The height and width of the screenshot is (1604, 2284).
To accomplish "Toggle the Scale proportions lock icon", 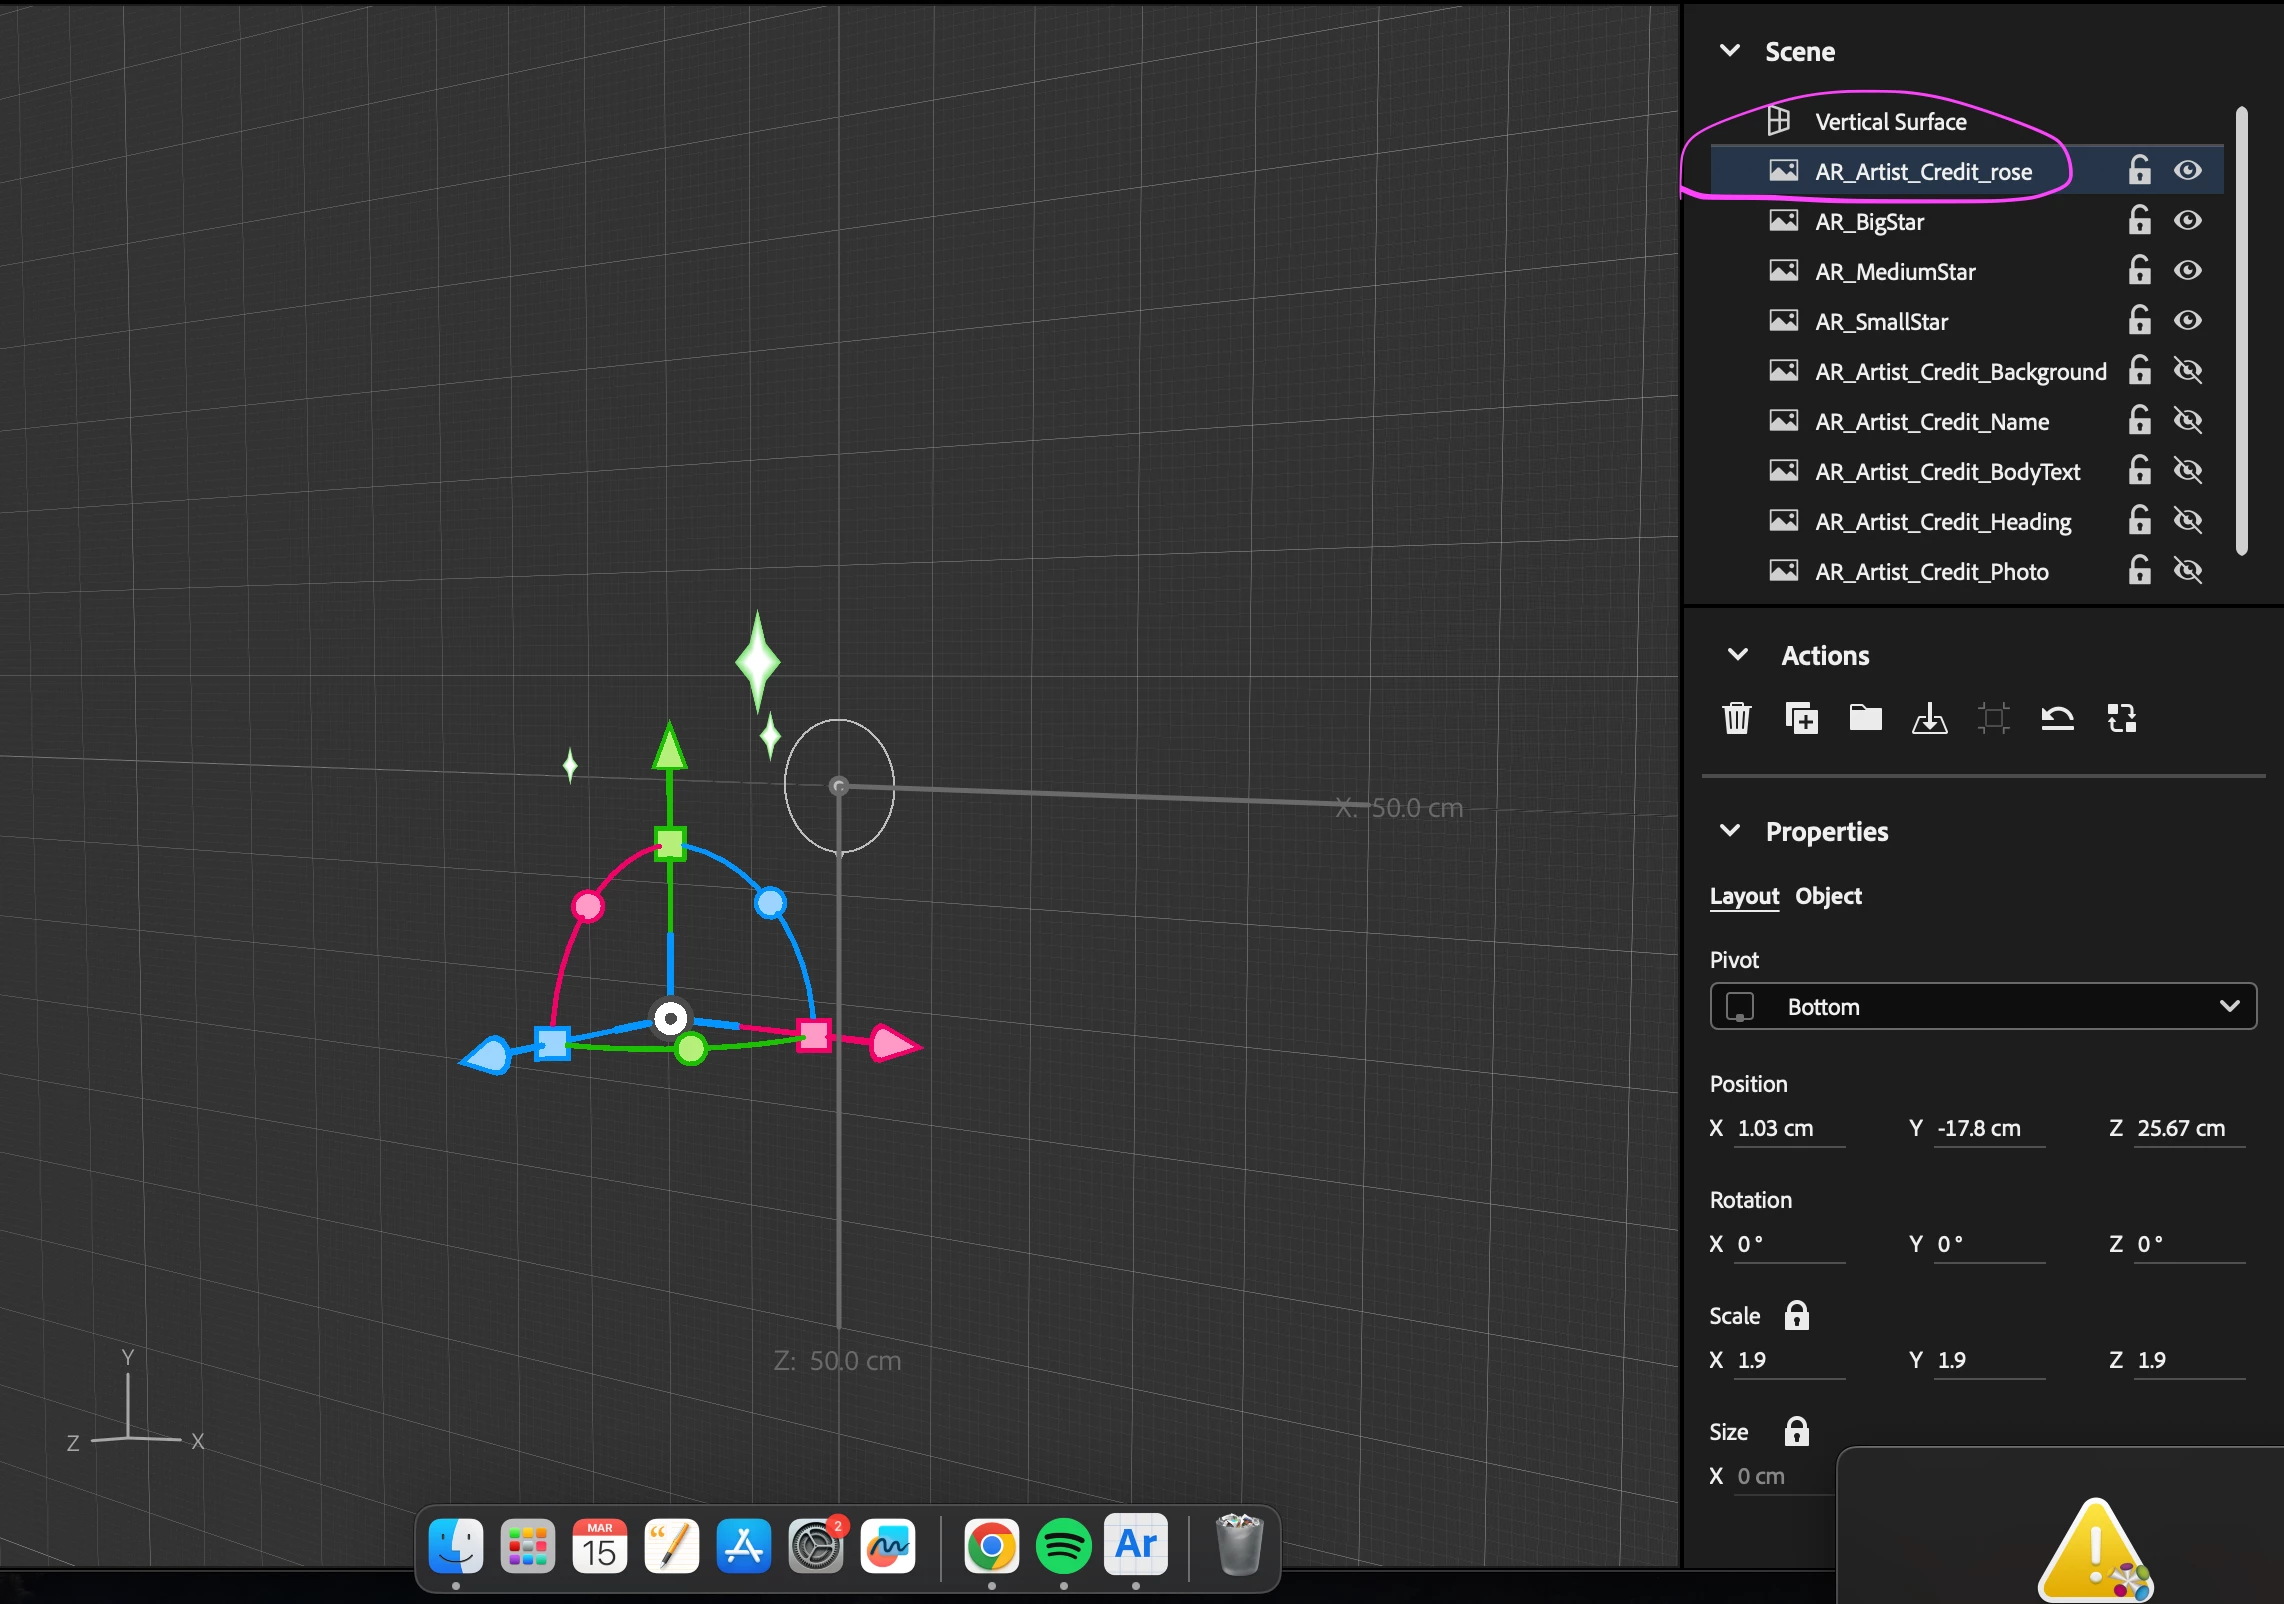I will tap(1797, 1316).
